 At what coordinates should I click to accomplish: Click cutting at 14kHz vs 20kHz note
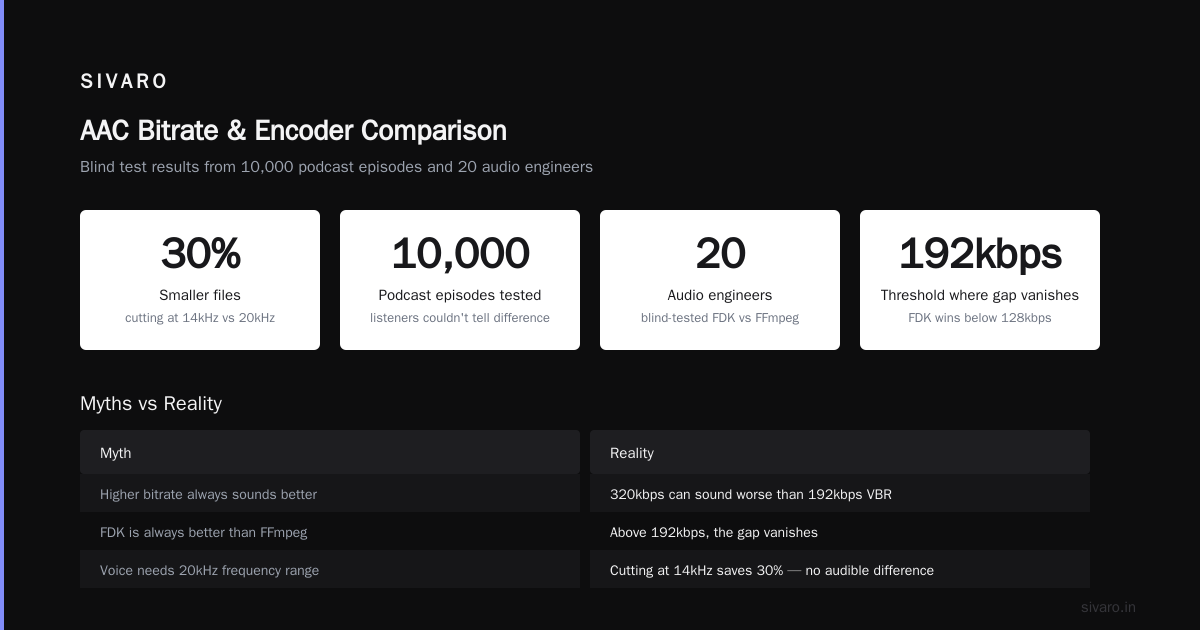point(200,318)
